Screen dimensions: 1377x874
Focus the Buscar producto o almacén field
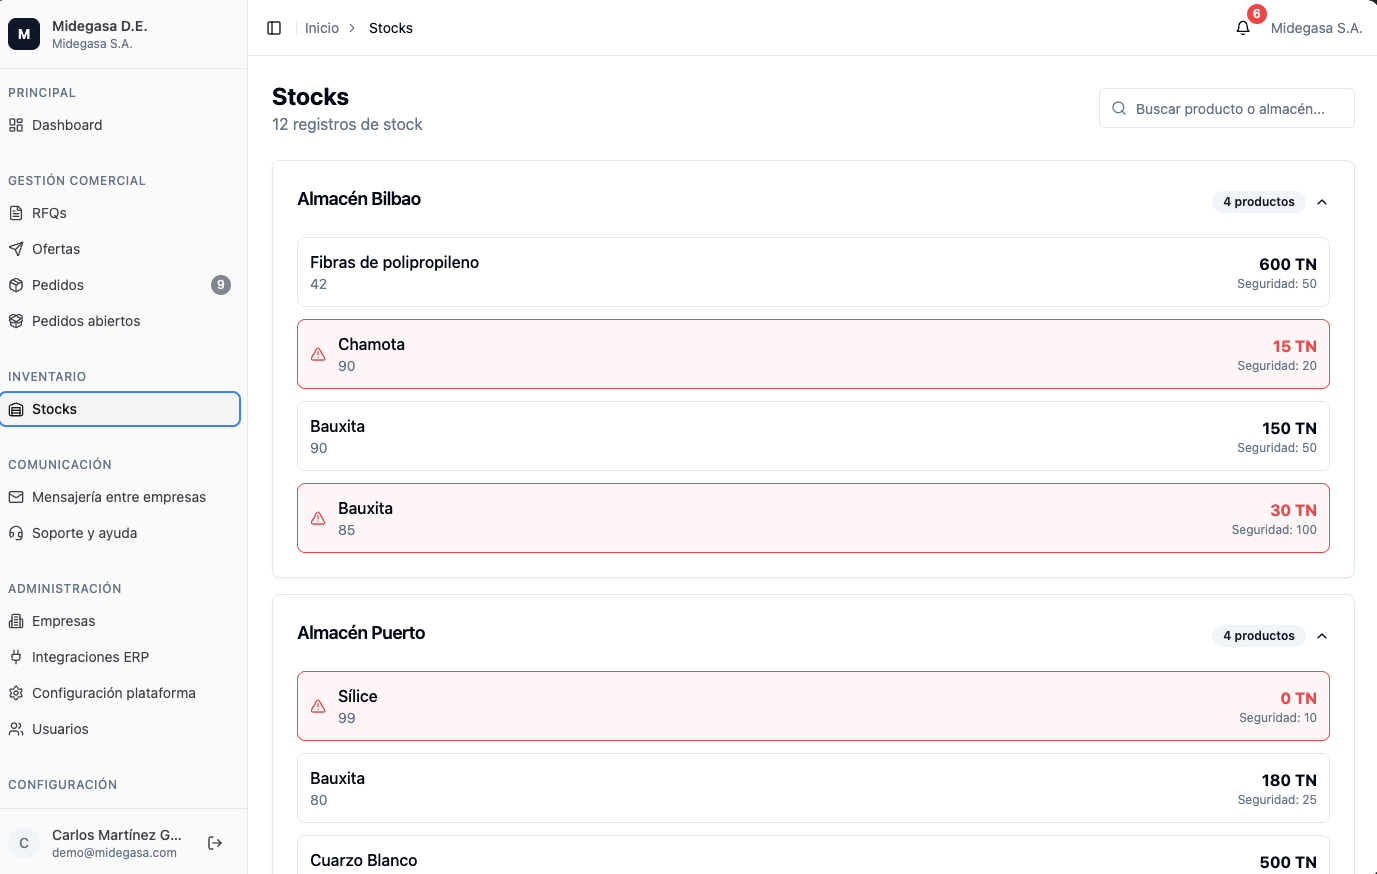[1227, 108]
